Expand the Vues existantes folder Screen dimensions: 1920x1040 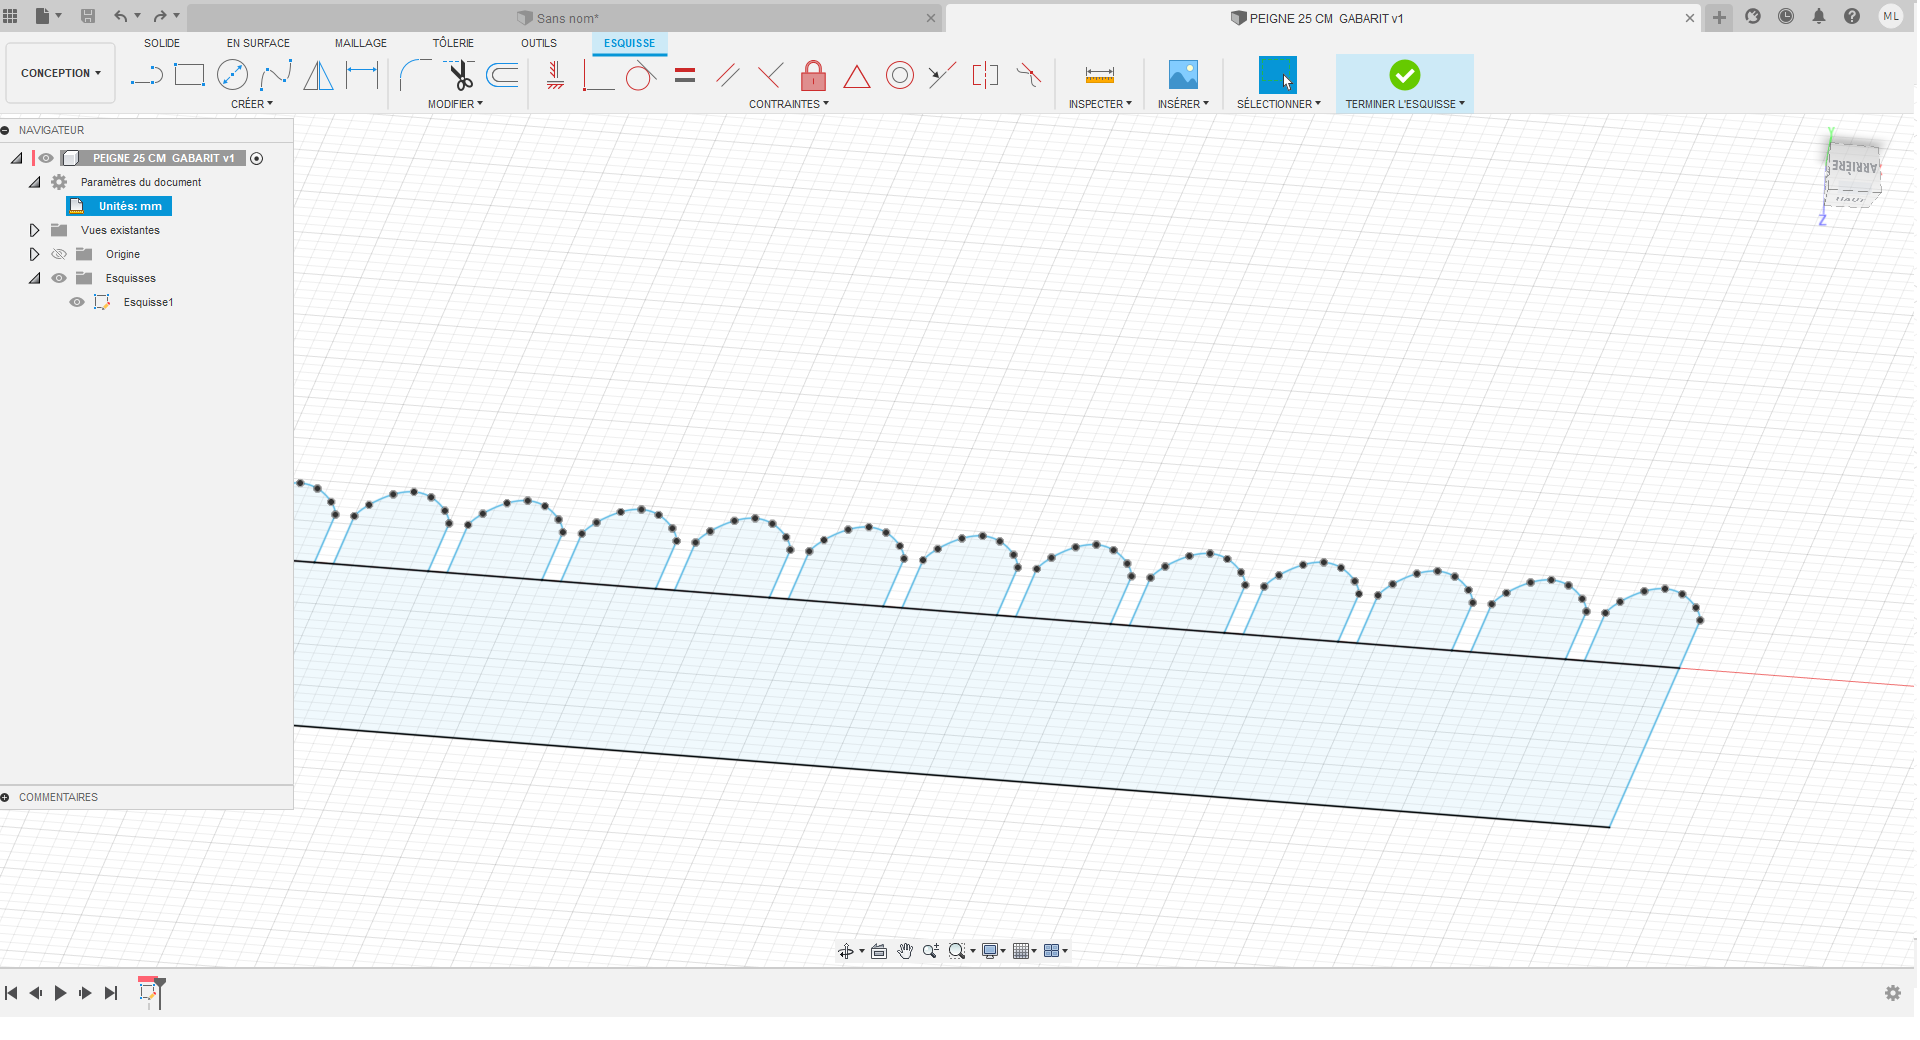tap(34, 230)
